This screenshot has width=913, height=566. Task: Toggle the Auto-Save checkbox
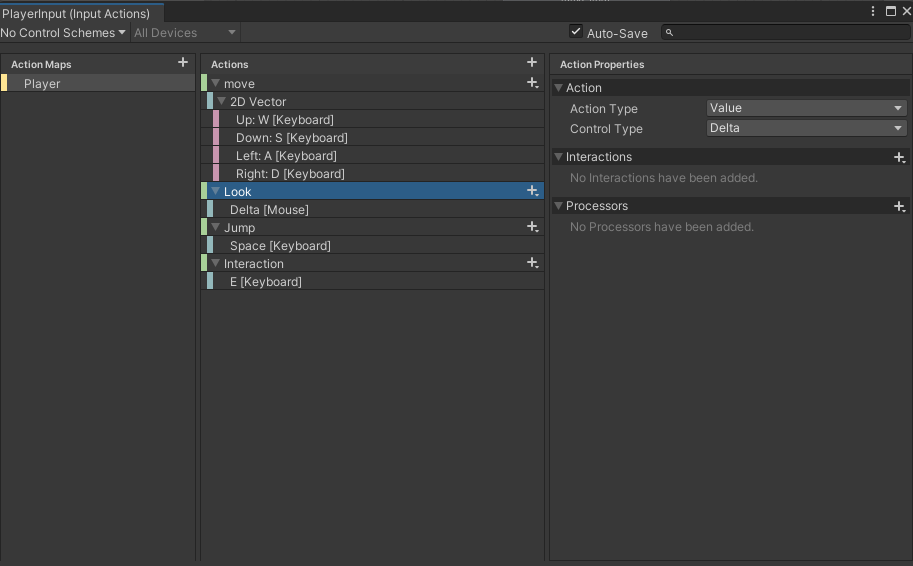(576, 32)
